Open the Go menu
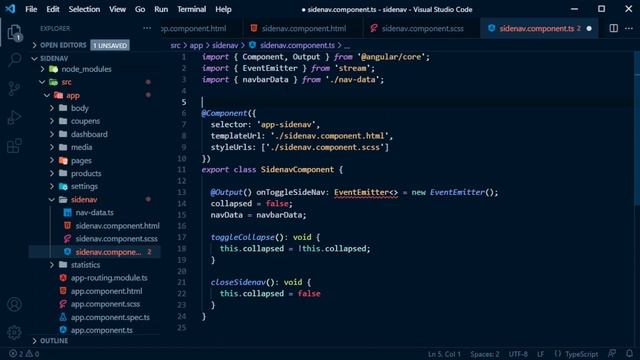The width and height of the screenshot is (640, 360). 140,9
